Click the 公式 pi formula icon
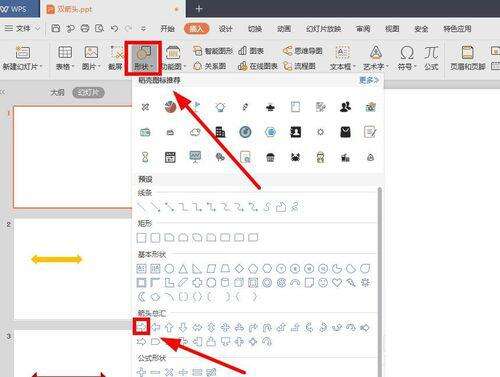 (x=431, y=58)
